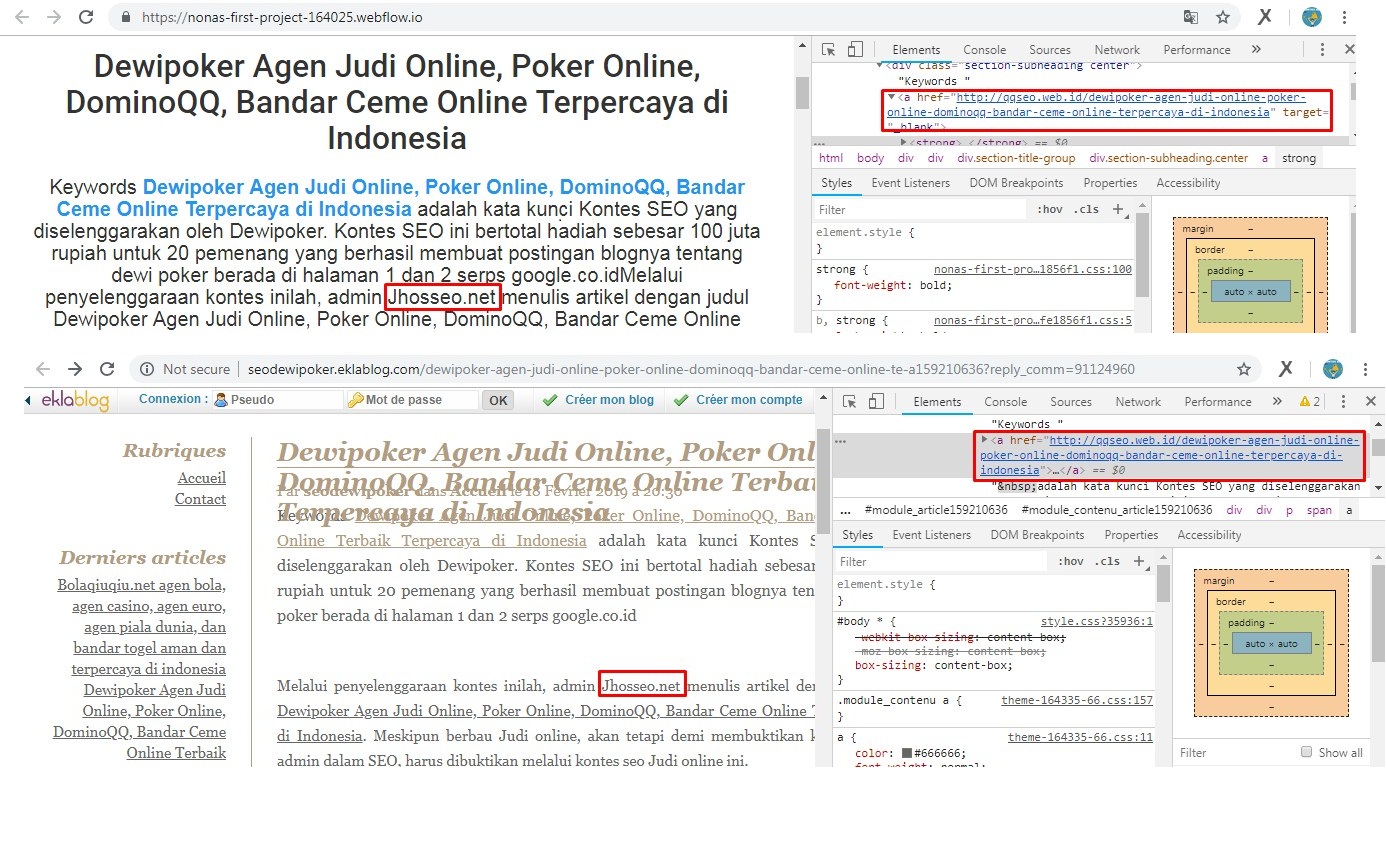Open the Accueil sidebar link
Viewport: 1386px width, 860px height.
[x=202, y=478]
